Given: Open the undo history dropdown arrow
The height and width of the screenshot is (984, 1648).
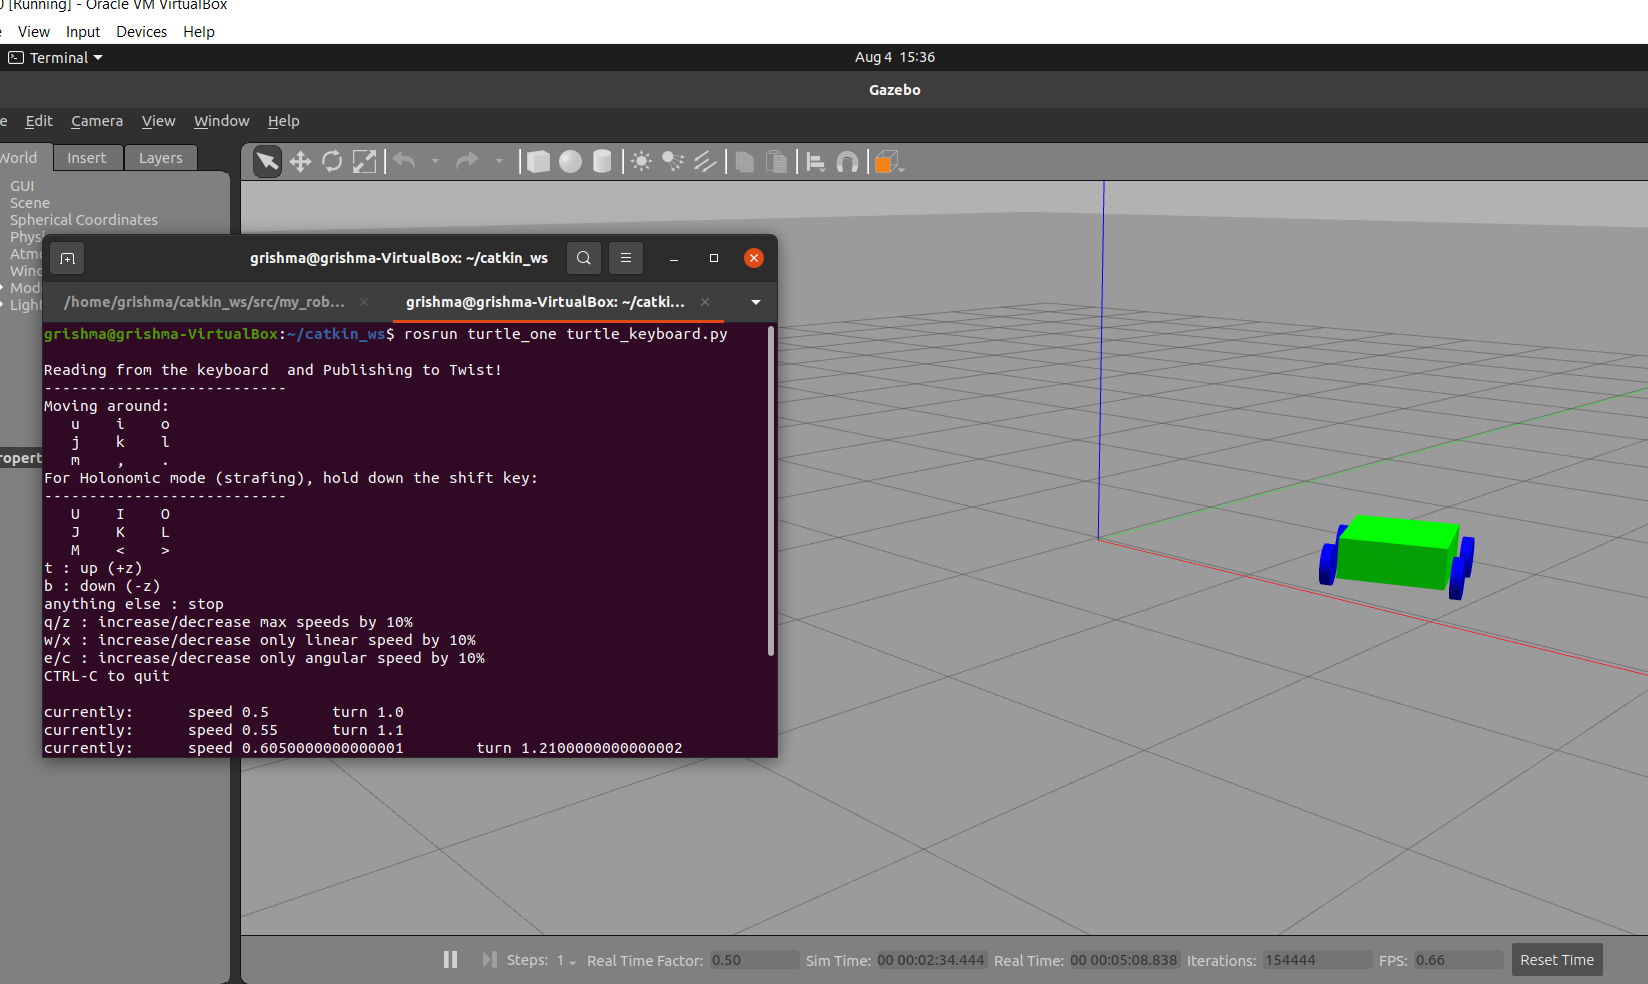Looking at the screenshot, I should pyautogui.click(x=435, y=161).
